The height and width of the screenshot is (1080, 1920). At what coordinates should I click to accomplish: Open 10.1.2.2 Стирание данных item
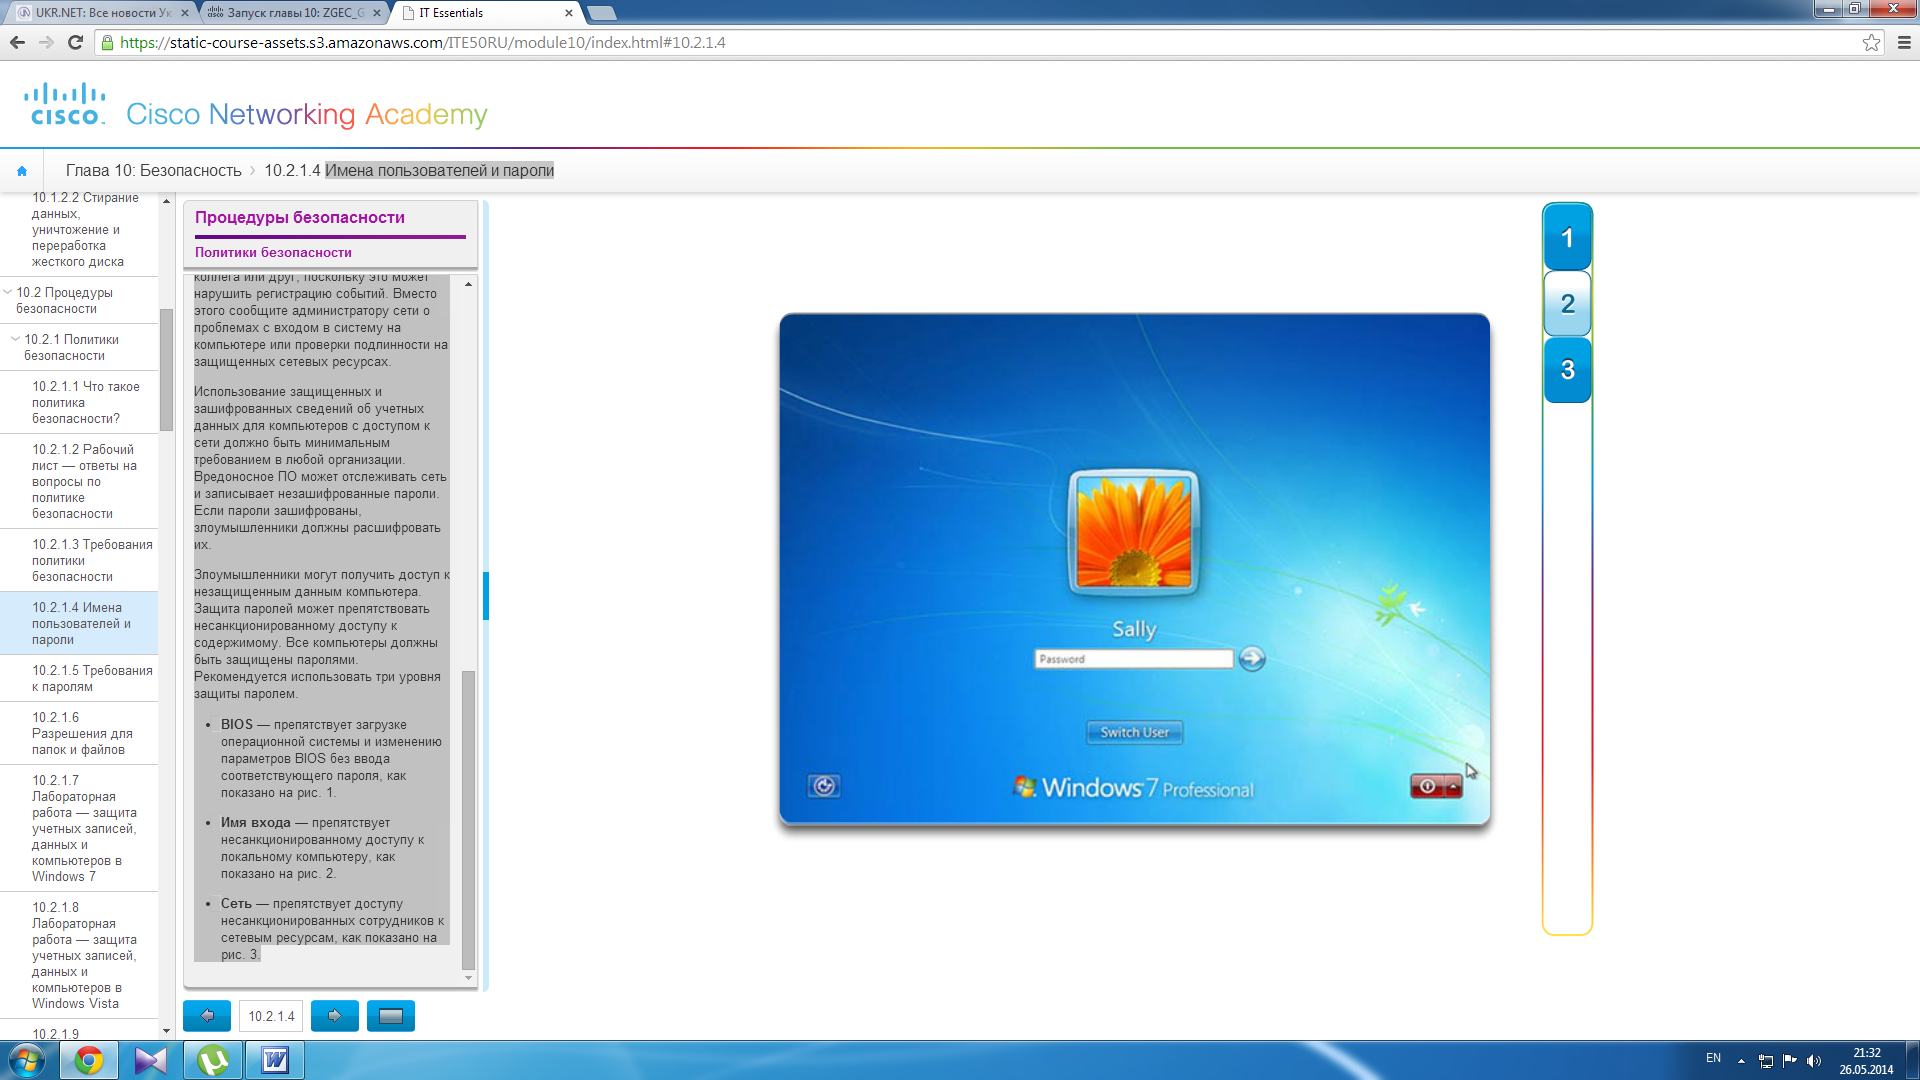85,231
